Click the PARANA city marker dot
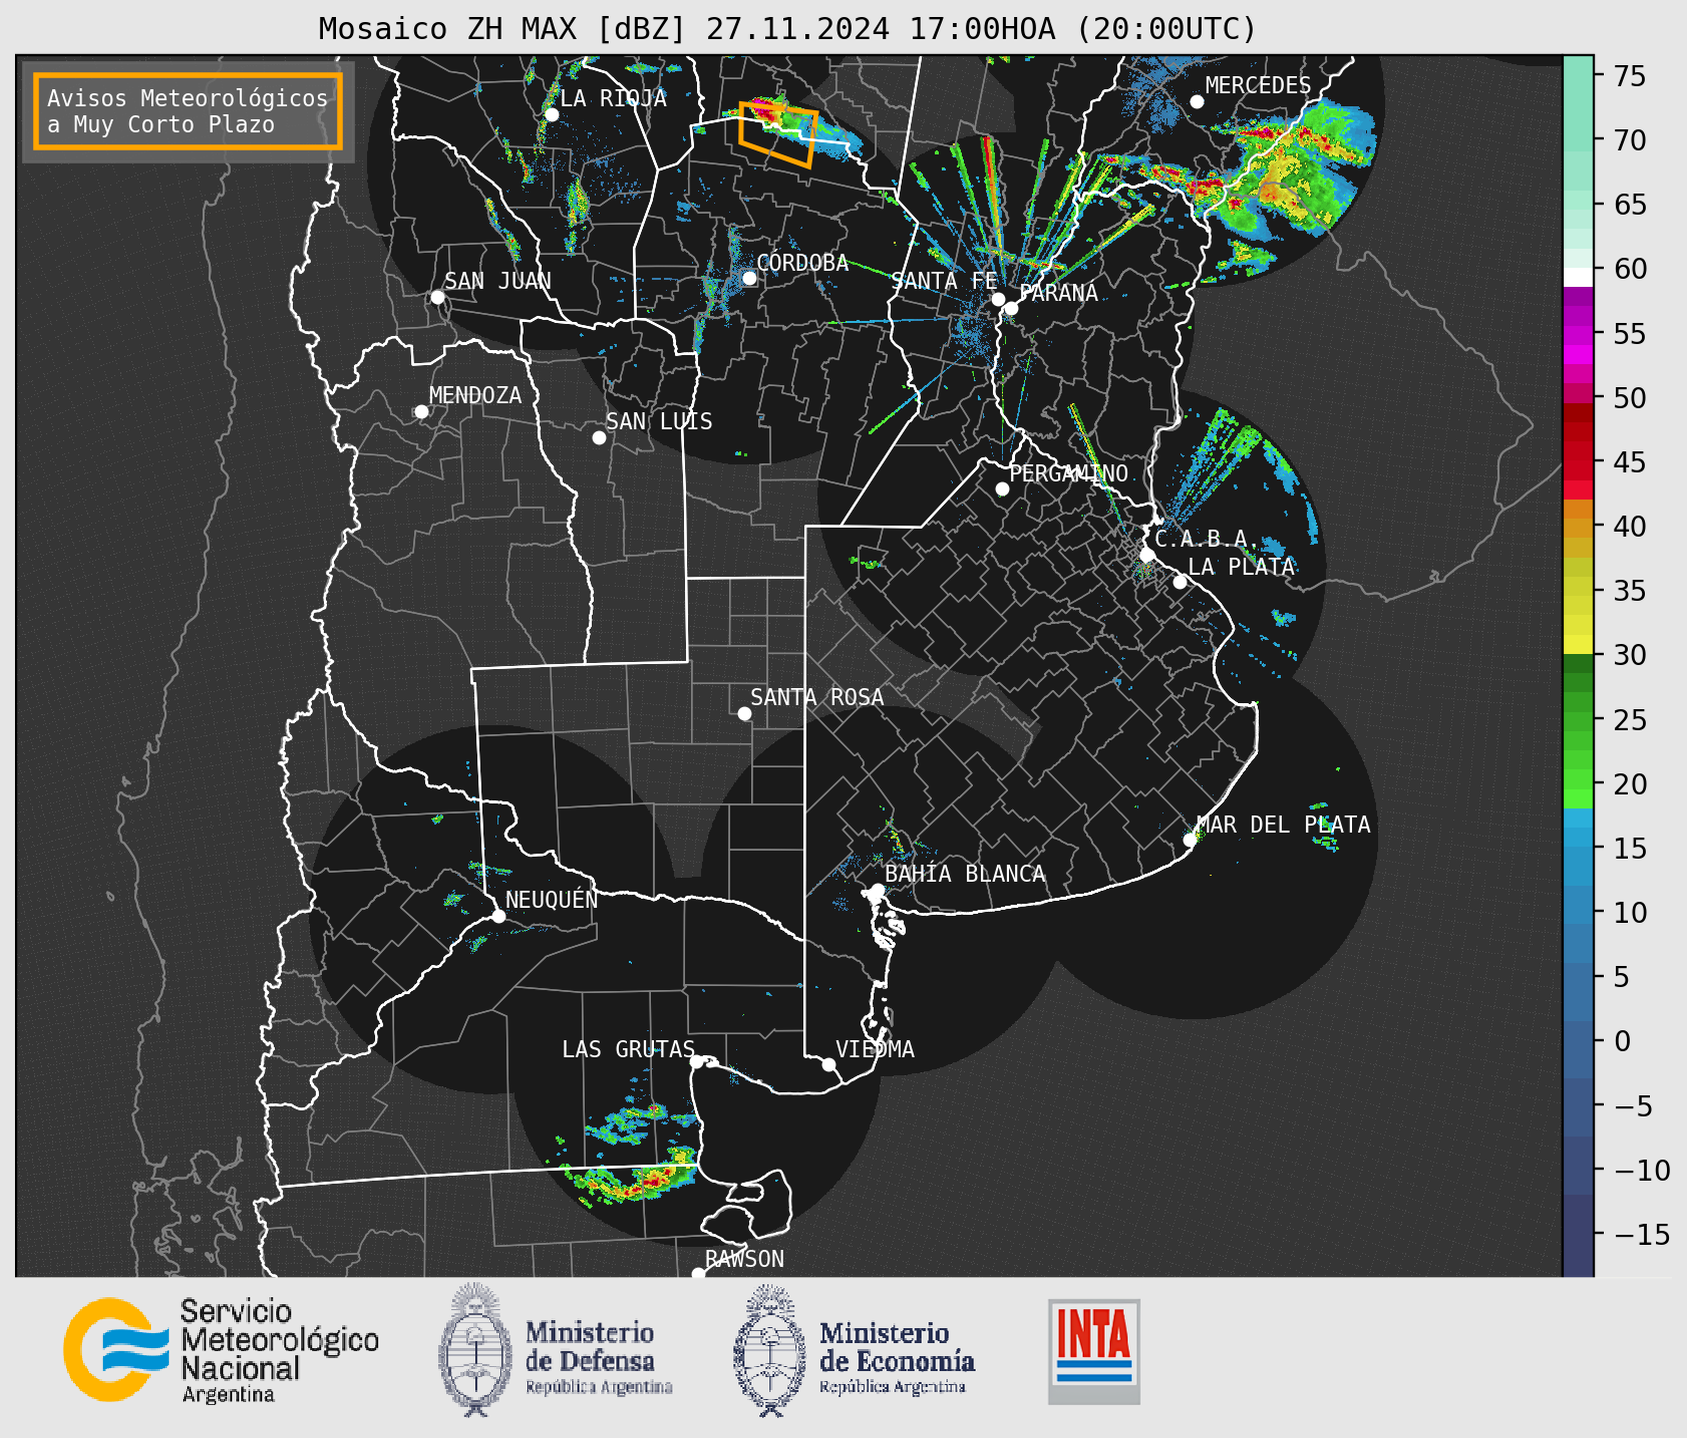 click(1011, 308)
